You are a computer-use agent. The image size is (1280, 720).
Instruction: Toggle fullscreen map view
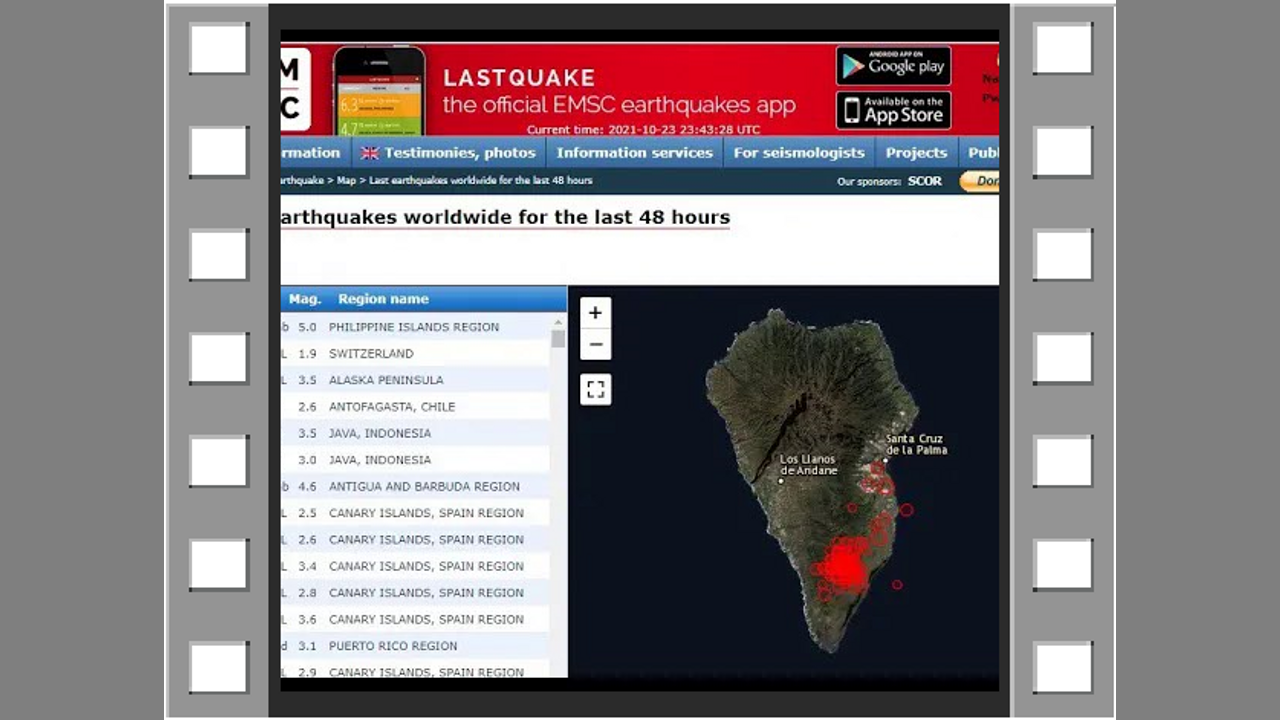[x=595, y=389]
